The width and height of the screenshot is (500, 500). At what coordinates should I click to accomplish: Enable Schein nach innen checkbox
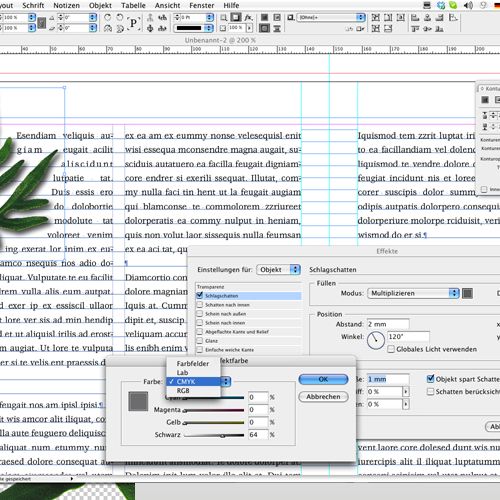tap(200, 322)
